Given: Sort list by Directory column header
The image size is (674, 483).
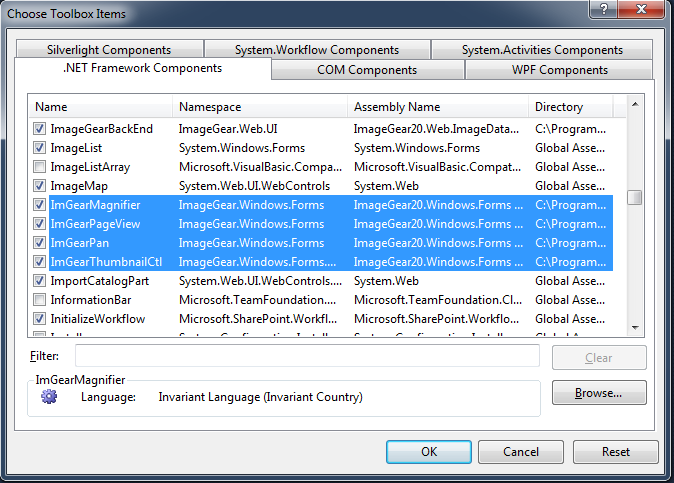Looking at the screenshot, I should pyautogui.click(x=570, y=107).
